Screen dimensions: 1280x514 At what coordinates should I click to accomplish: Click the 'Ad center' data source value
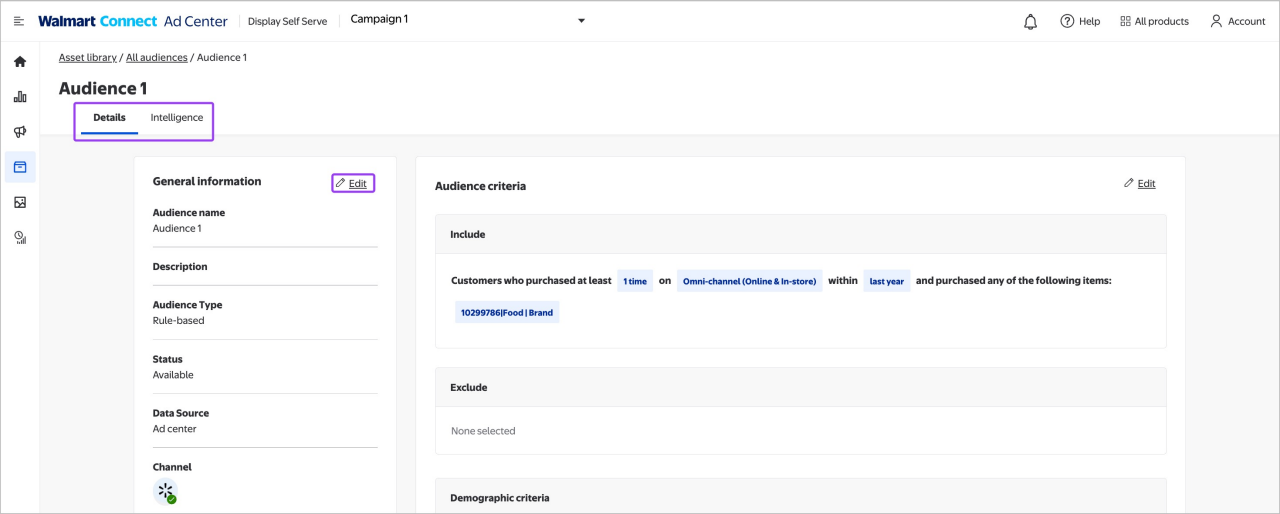[x=175, y=429]
